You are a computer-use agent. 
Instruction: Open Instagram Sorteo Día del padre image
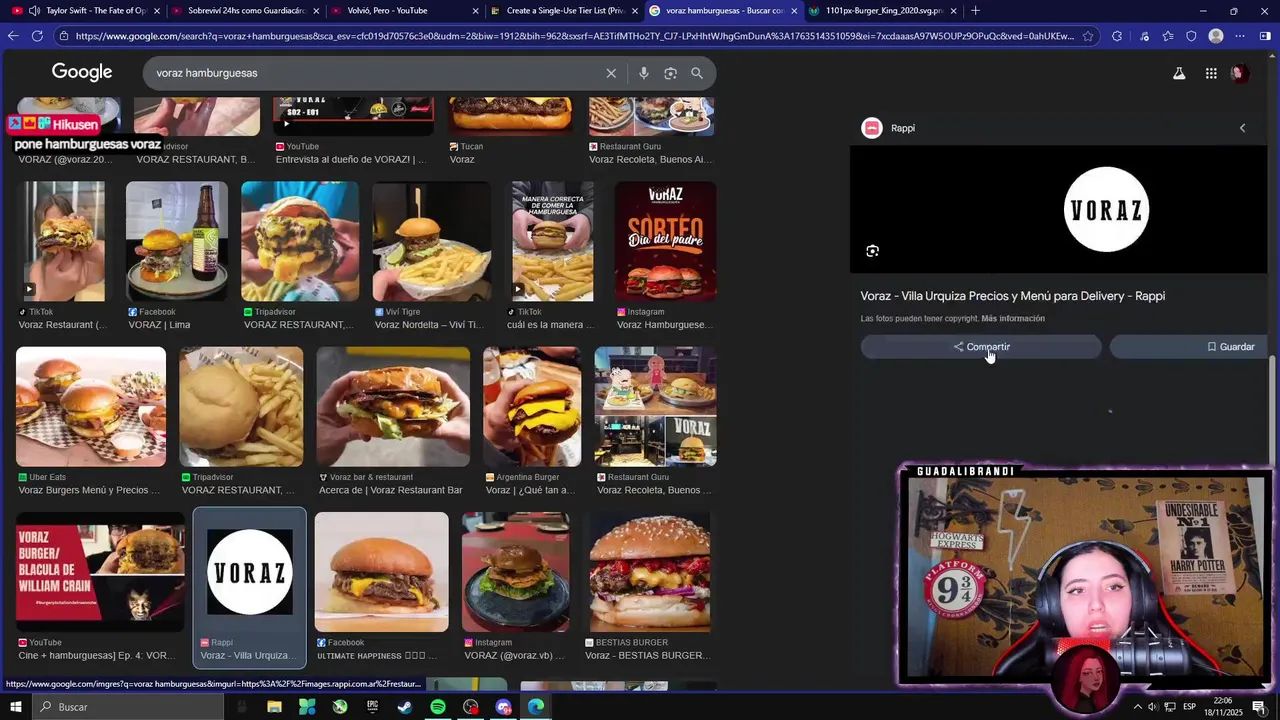(665, 242)
